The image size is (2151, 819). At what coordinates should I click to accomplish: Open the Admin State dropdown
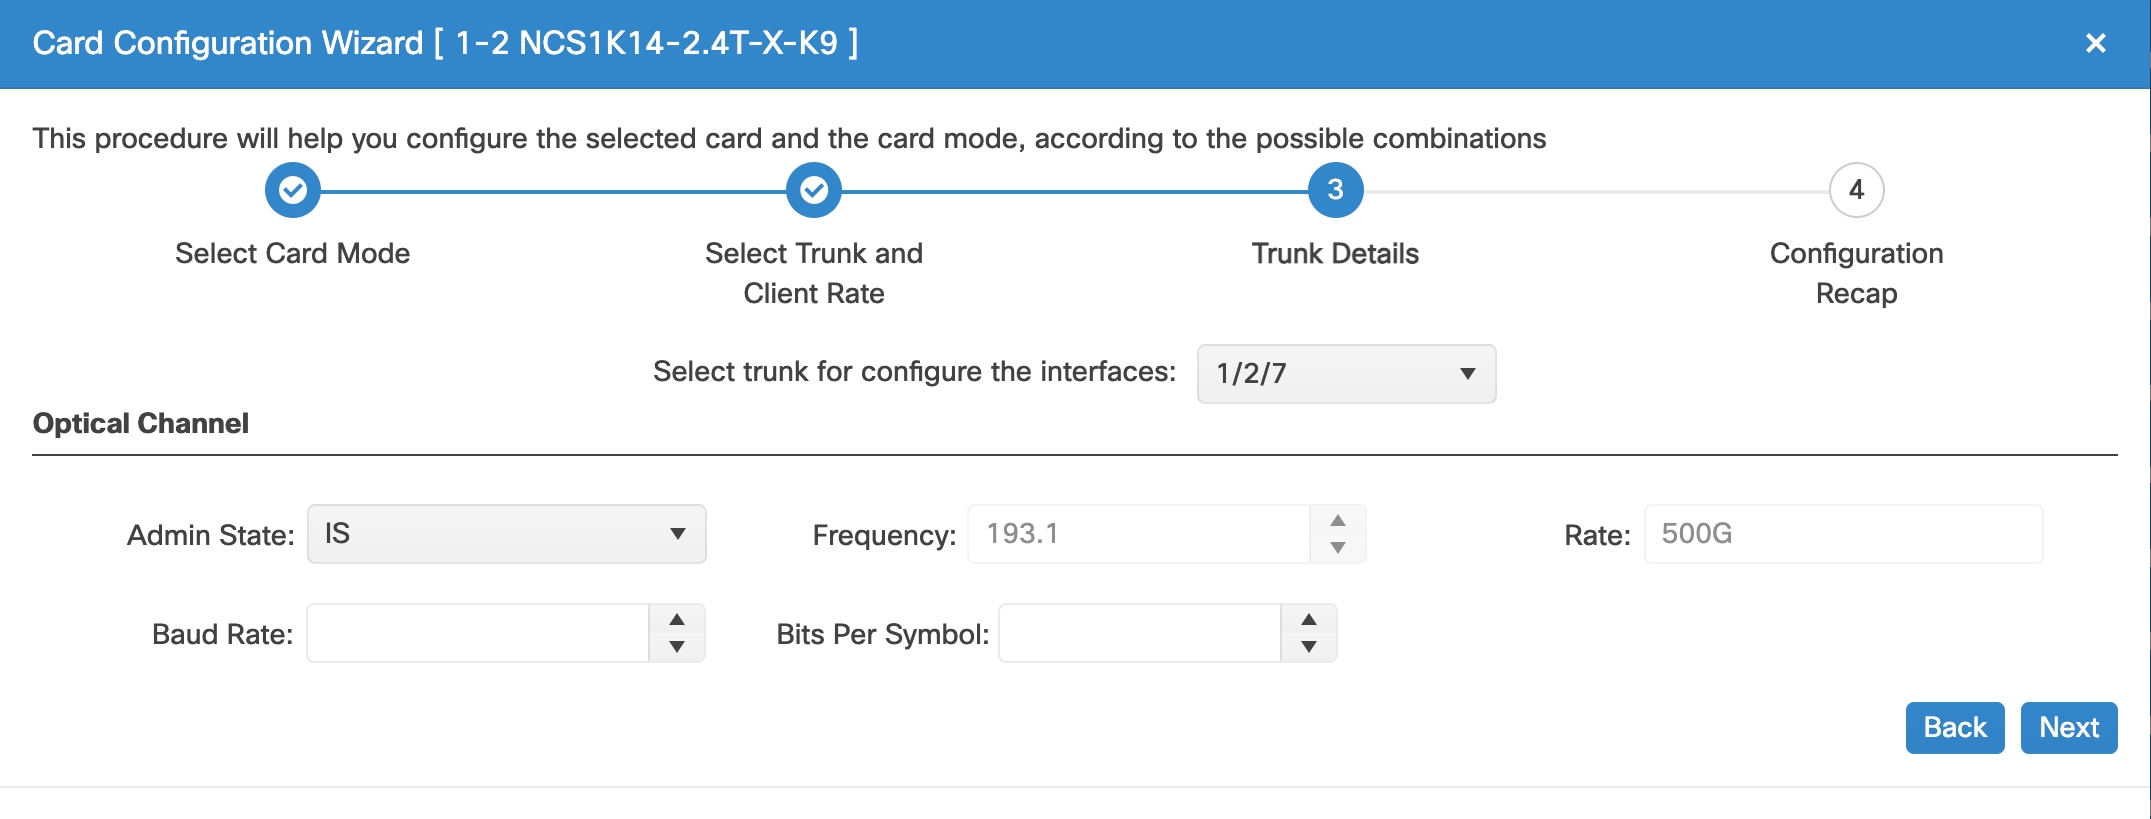point(507,534)
